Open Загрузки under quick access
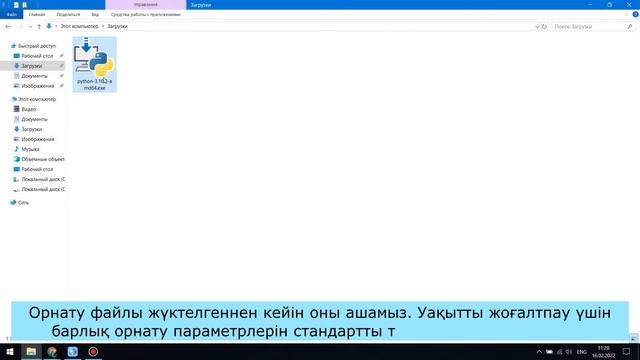640x360 pixels. tap(31, 66)
